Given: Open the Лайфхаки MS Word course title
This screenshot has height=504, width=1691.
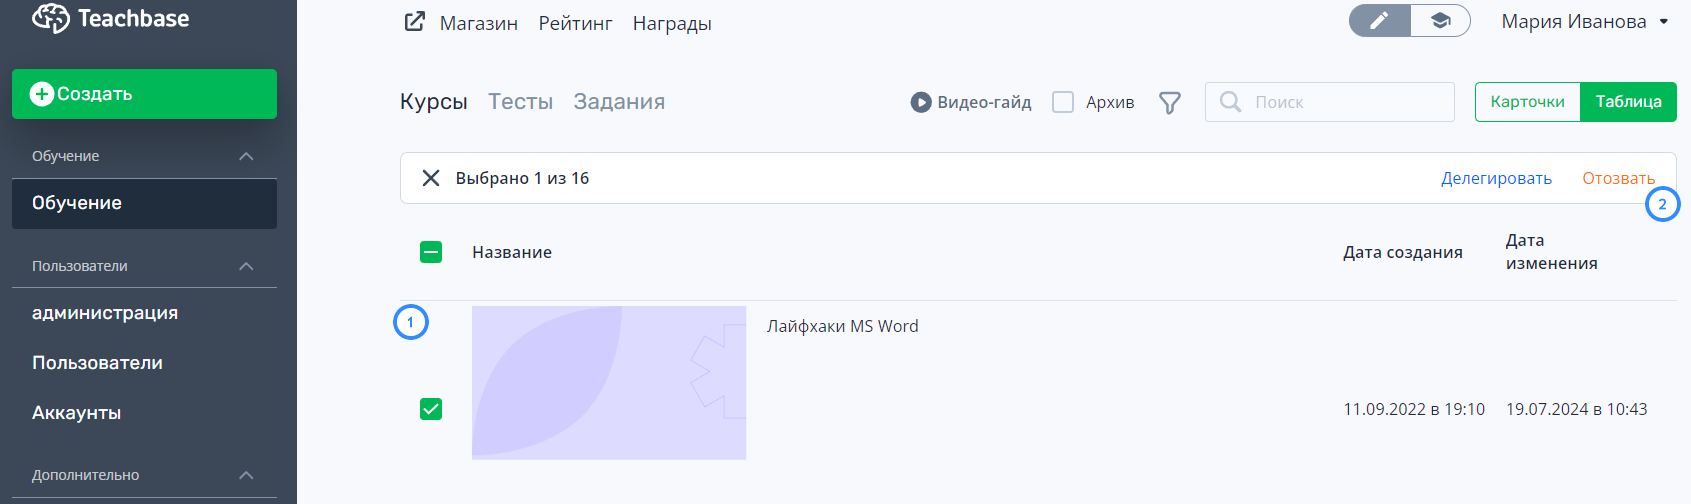Looking at the screenshot, I should click(x=842, y=326).
